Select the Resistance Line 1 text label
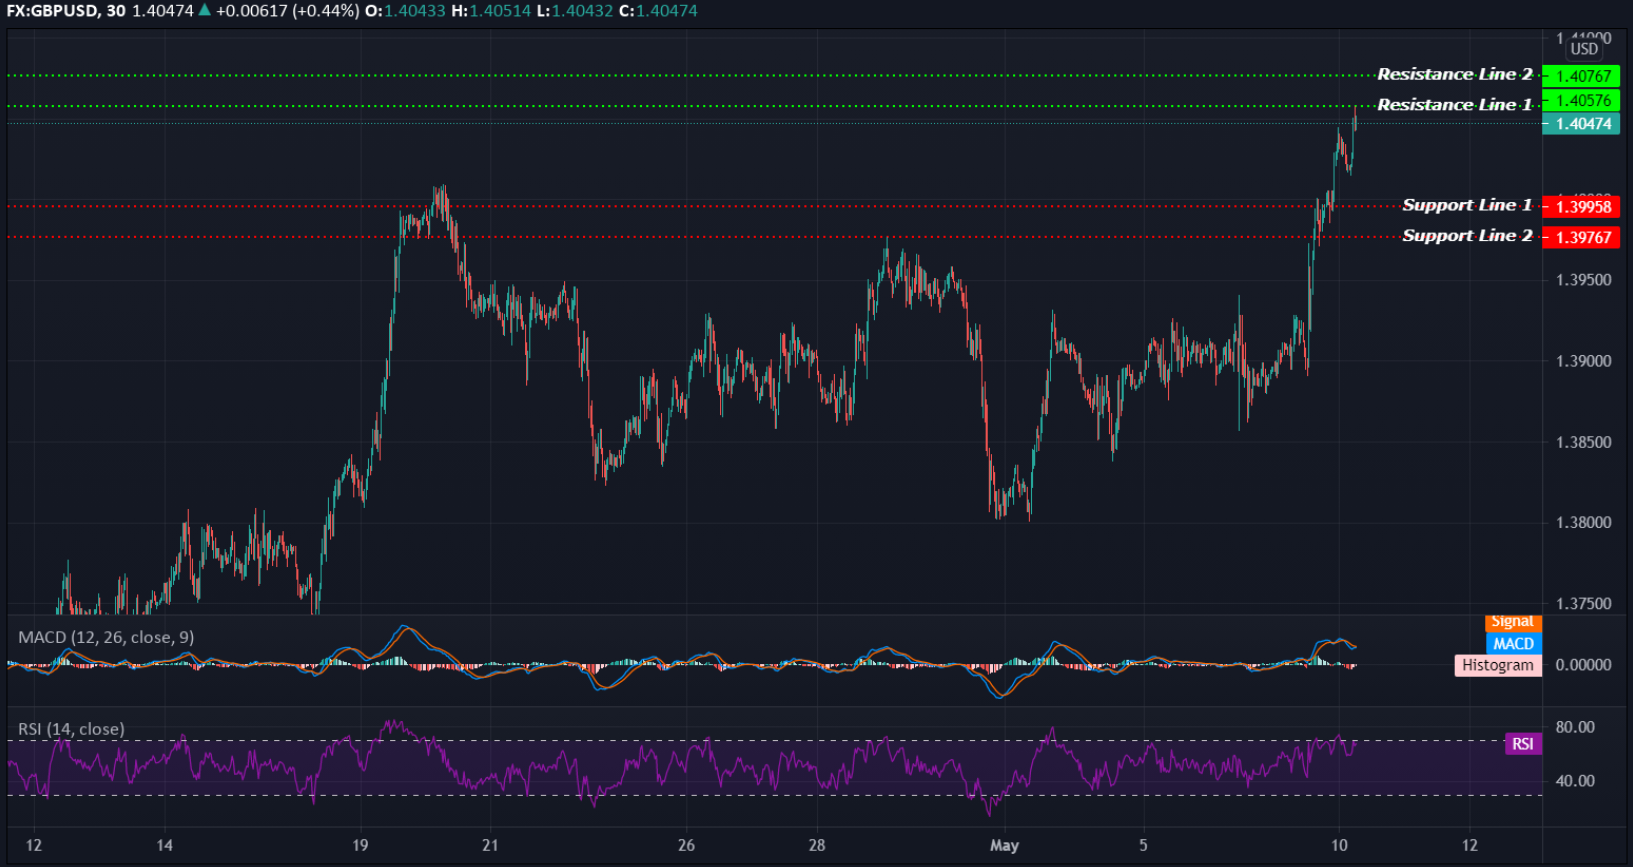The width and height of the screenshot is (1633, 867). 1455,104
